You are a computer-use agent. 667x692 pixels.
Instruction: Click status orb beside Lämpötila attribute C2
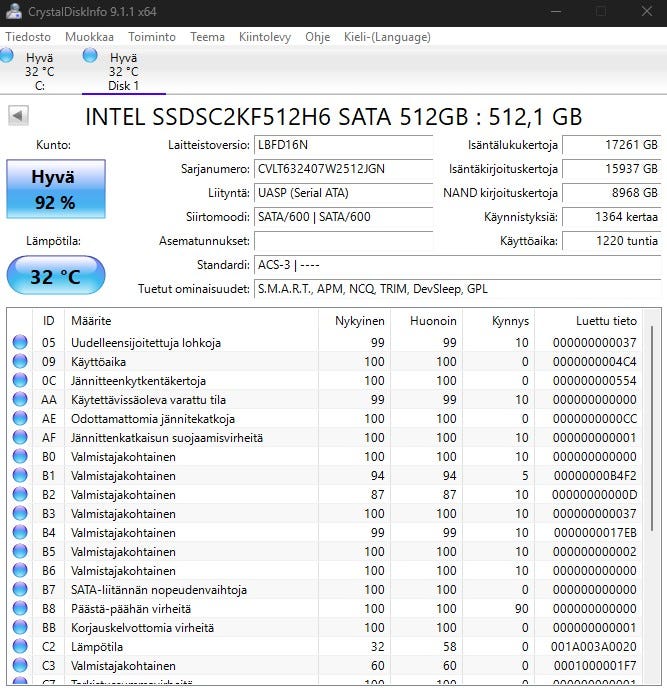[20, 647]
